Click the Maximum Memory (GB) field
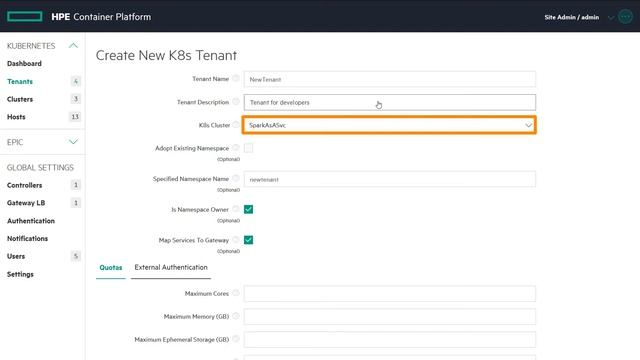The image size is (640, 360). (390, 316)
